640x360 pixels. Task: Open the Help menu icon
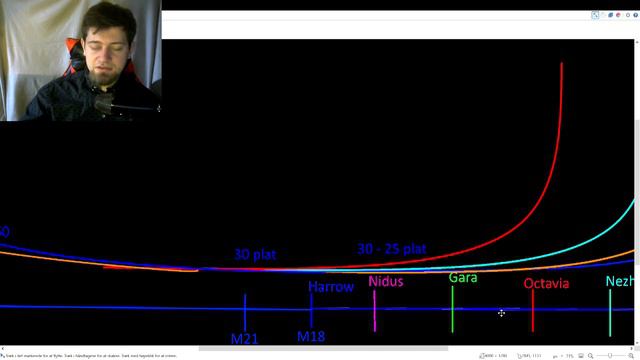[x=636, y=15]
